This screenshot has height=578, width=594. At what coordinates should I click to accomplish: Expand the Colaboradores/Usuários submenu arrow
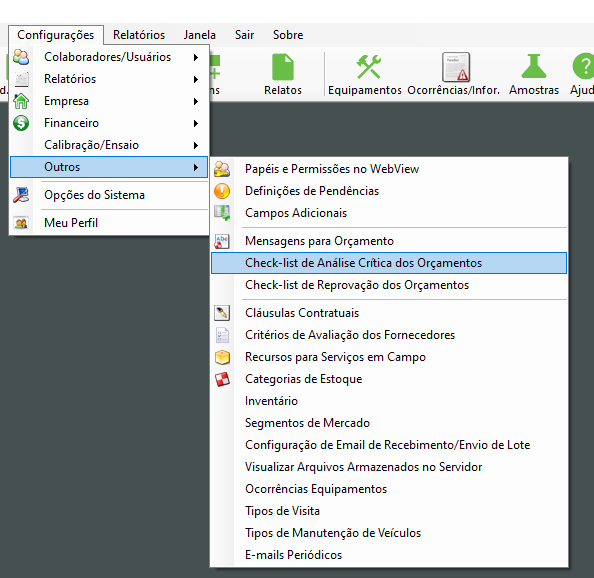point(196,57)
